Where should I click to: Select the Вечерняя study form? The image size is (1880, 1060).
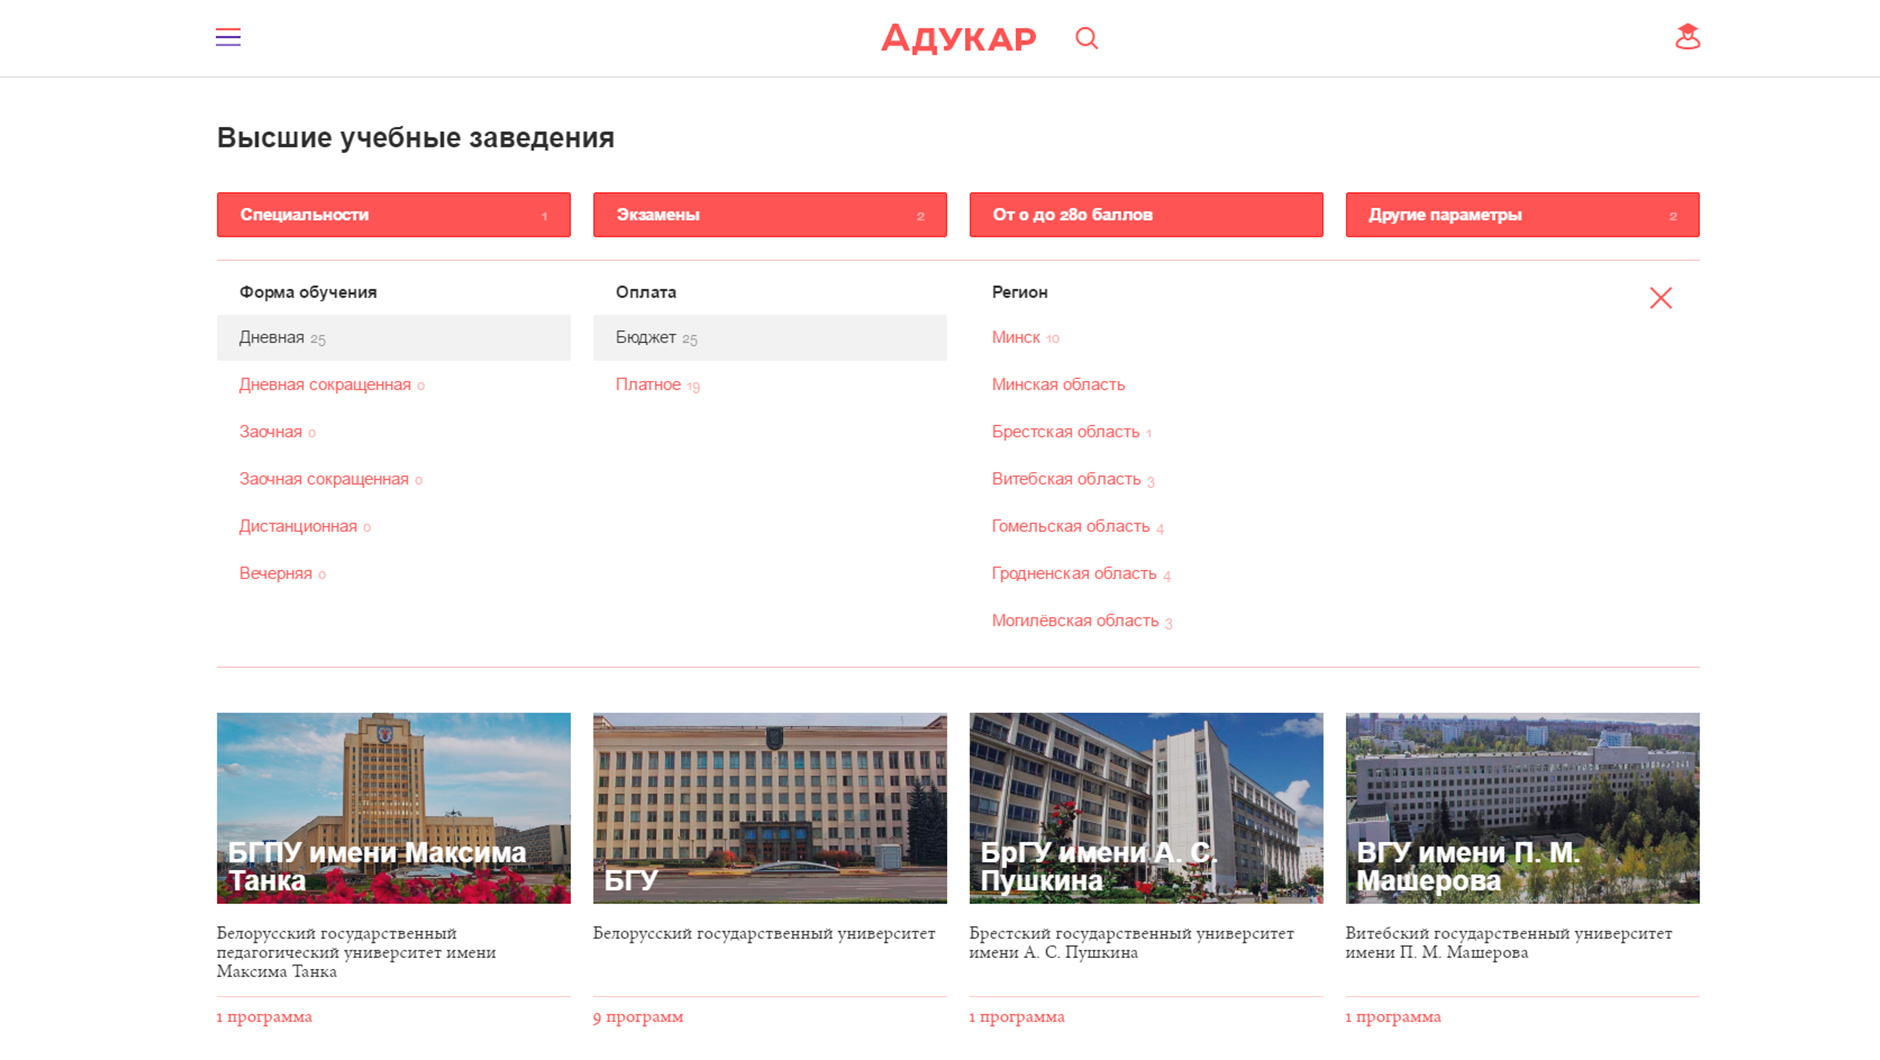pos(282,573)
